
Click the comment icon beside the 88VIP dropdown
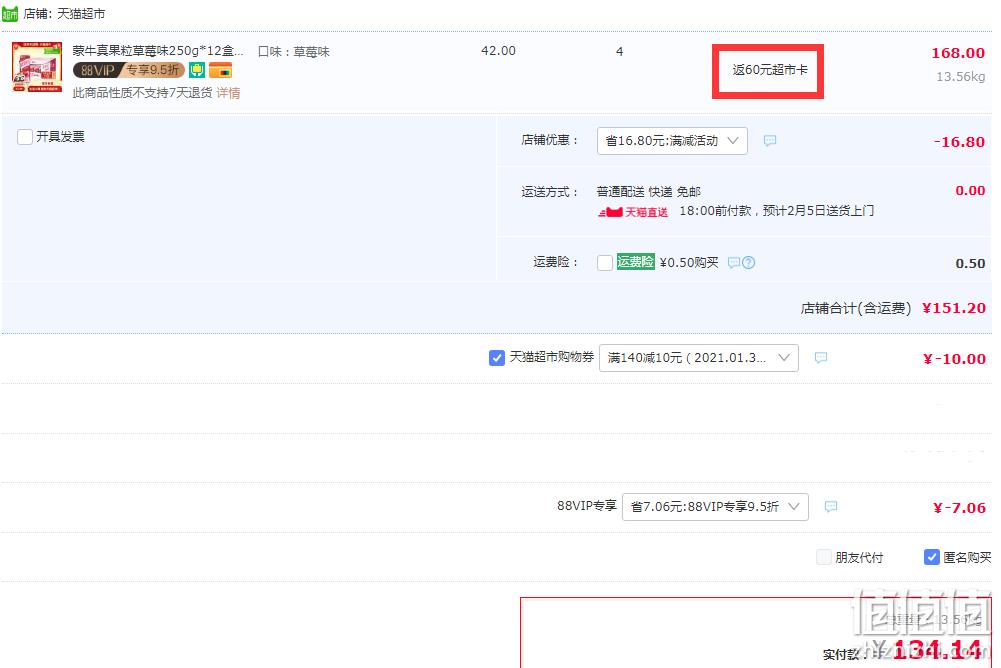831,507
